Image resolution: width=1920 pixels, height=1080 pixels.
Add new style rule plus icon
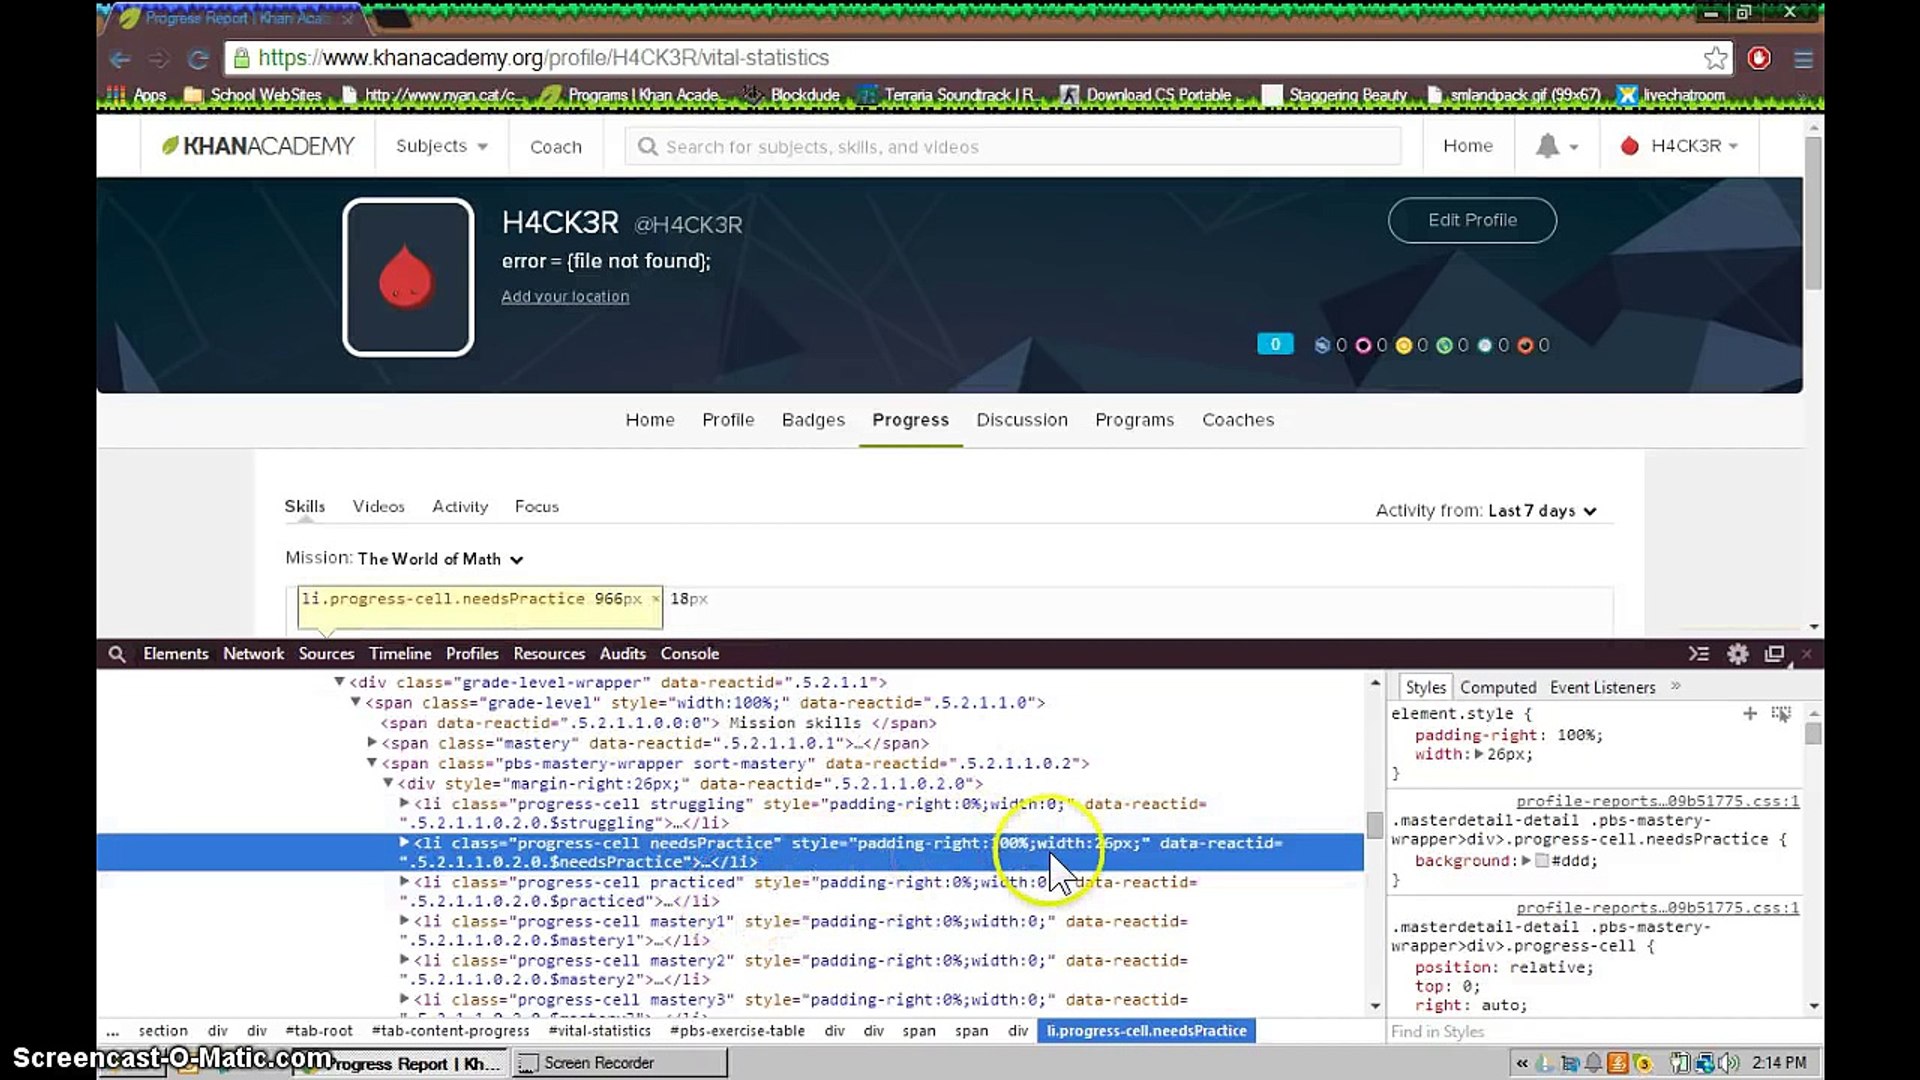(x=1750, y=714)
